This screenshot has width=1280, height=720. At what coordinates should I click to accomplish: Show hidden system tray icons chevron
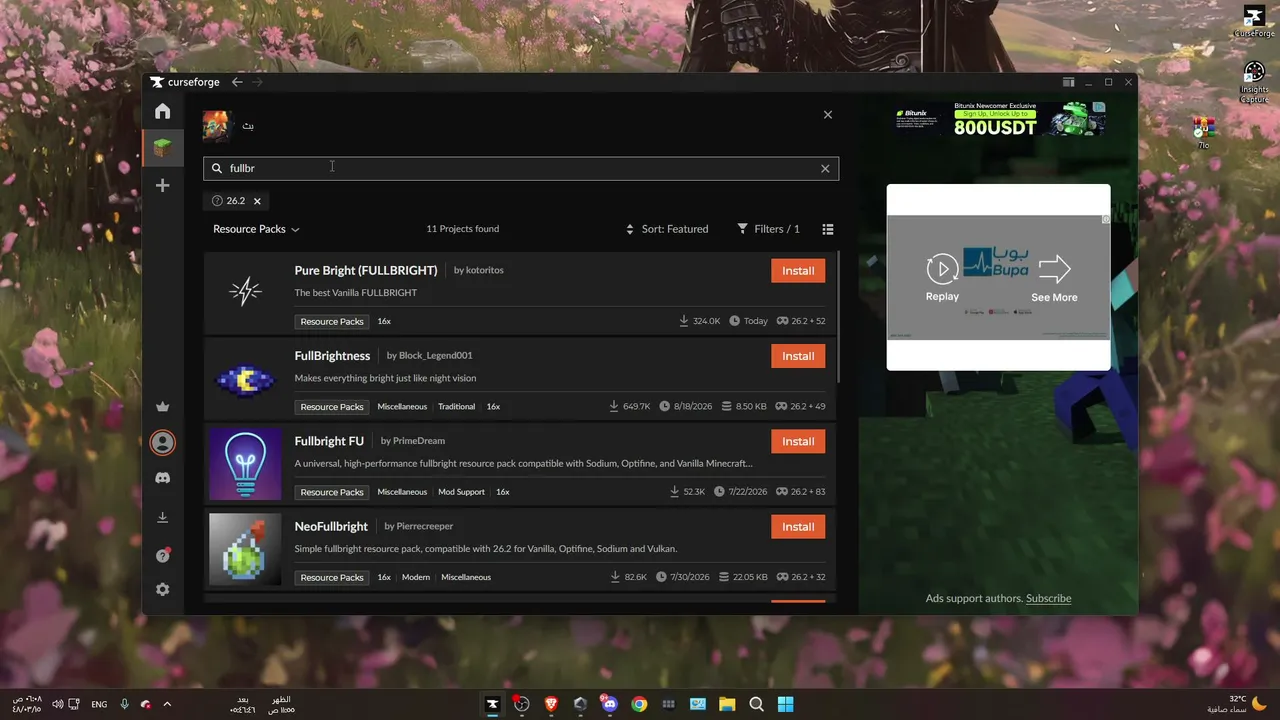click(x=167, y=705)
